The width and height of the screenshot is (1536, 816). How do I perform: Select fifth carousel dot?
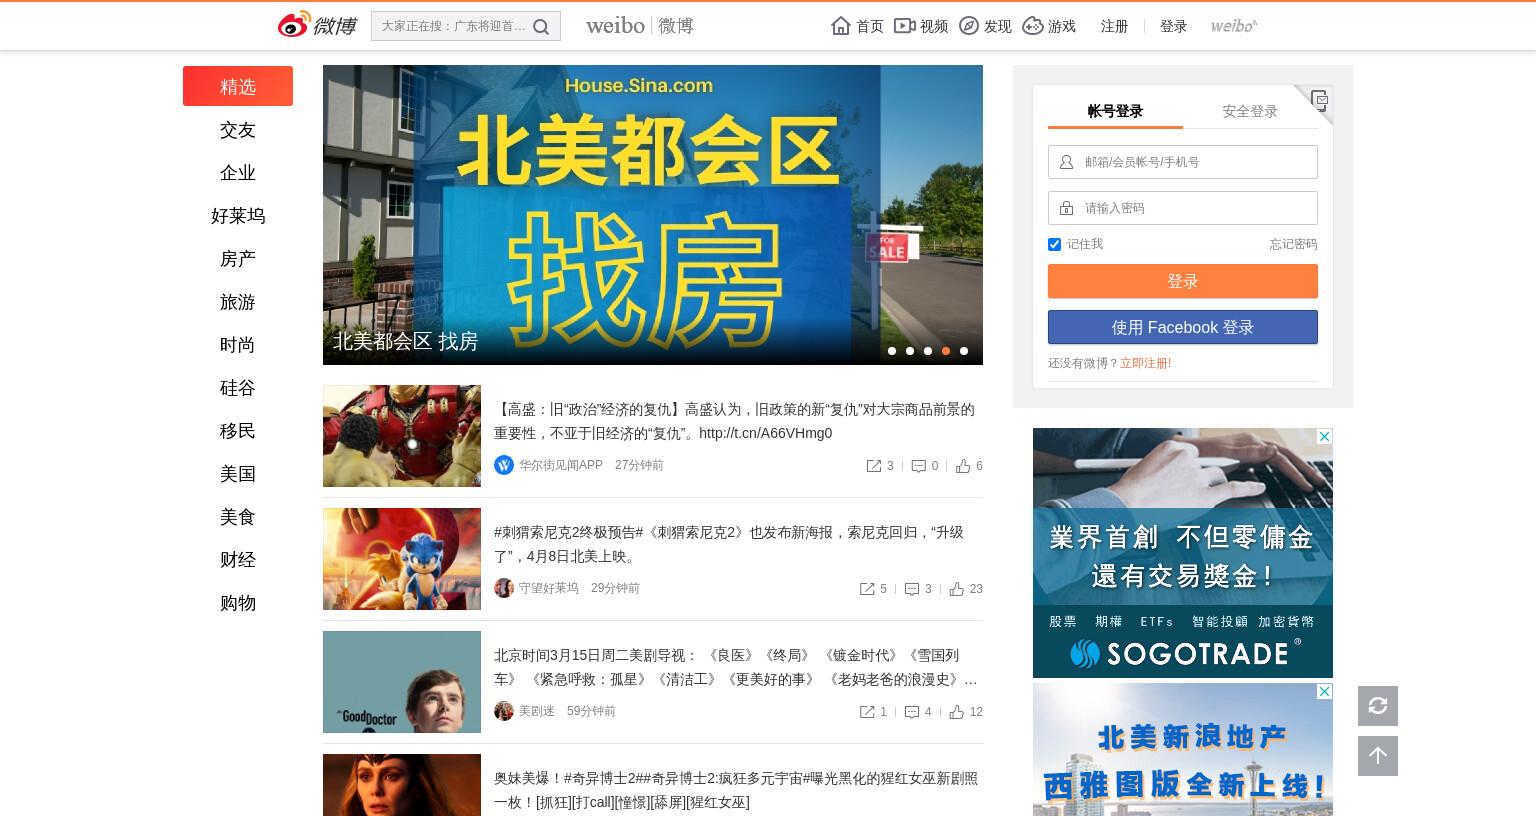[x=964, y=351]
